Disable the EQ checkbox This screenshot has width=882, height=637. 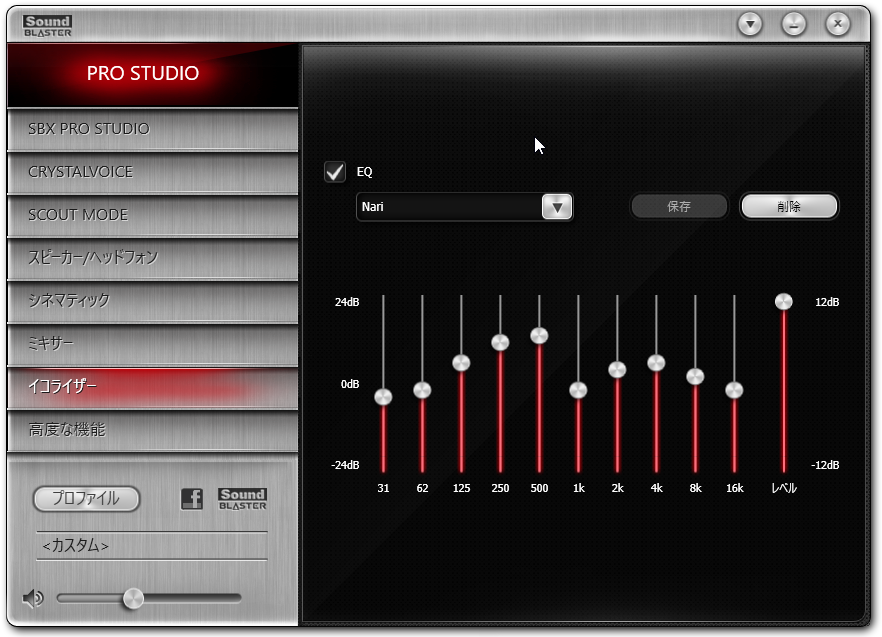335,172
